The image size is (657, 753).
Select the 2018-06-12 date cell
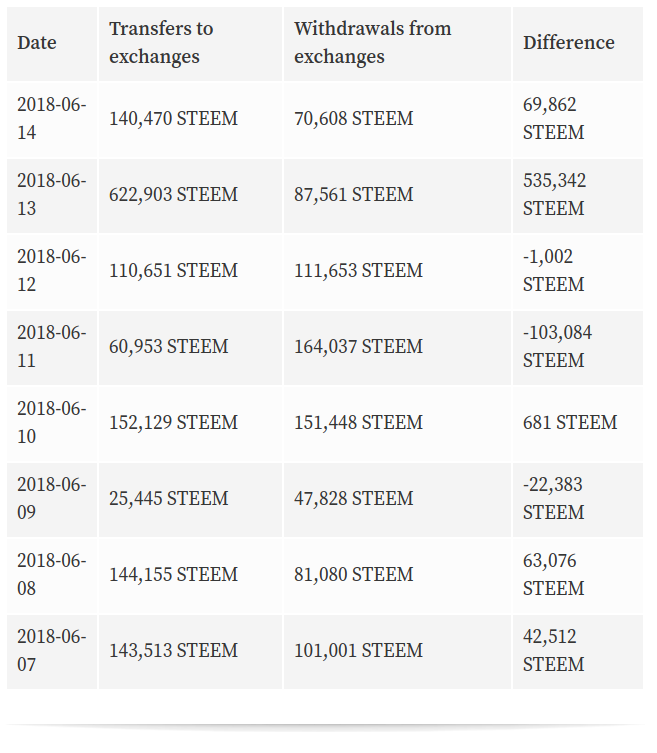tap(52, 271)
